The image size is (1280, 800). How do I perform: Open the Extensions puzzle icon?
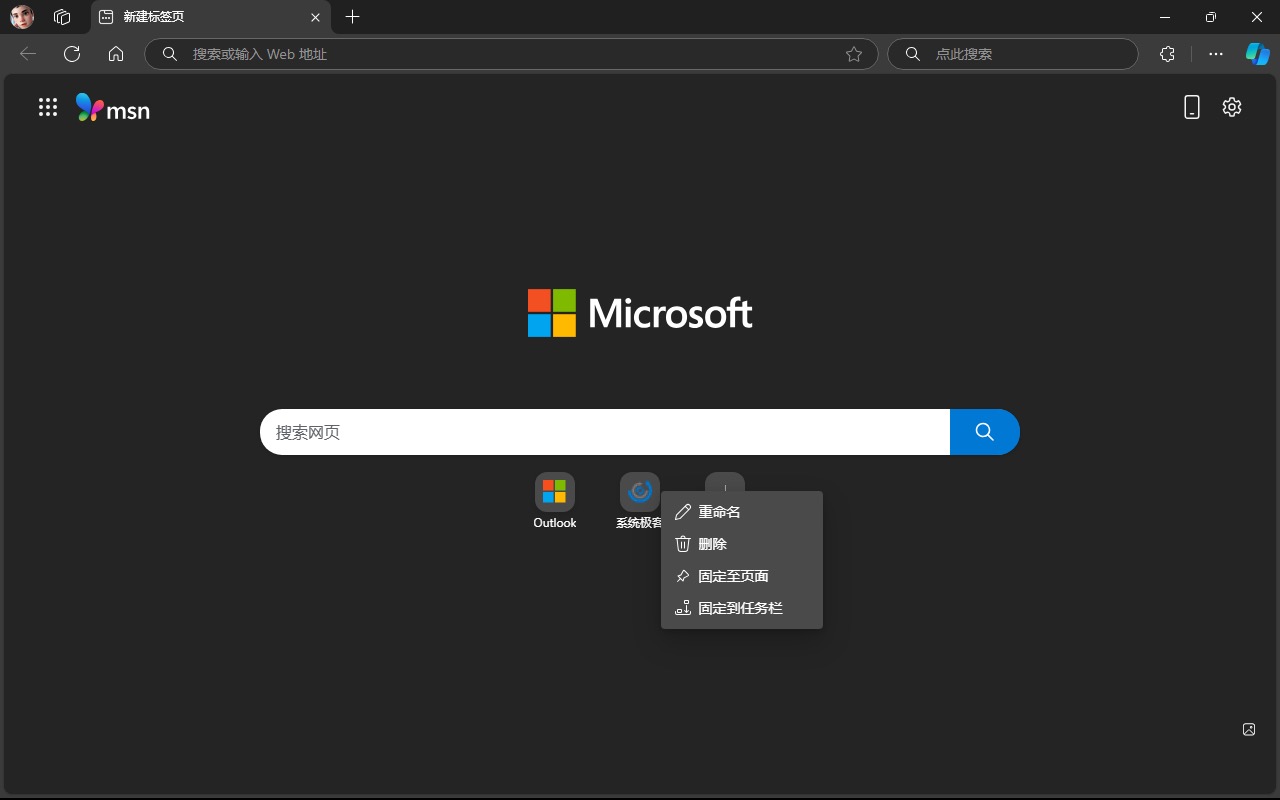coord(1167,54)
